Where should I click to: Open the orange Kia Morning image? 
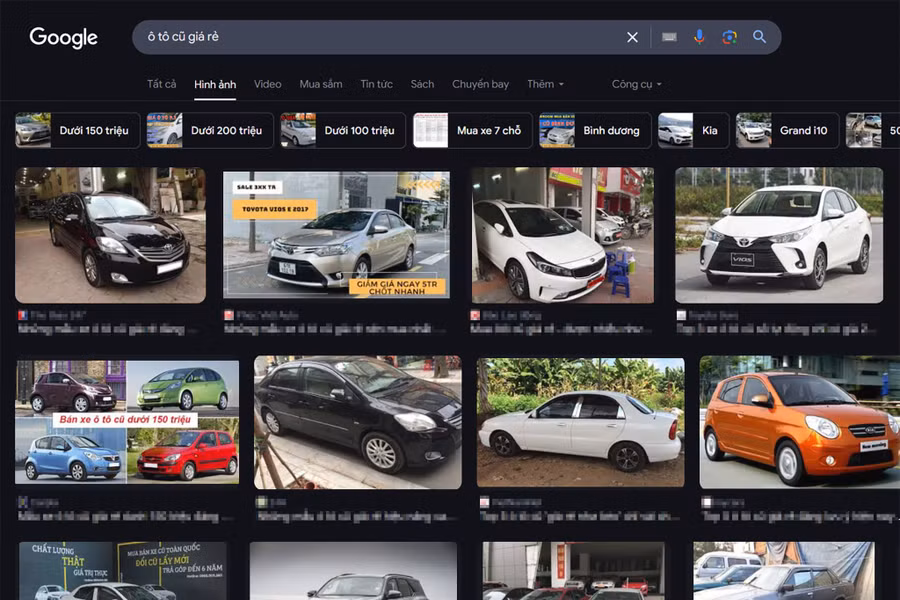pos(799,422)
